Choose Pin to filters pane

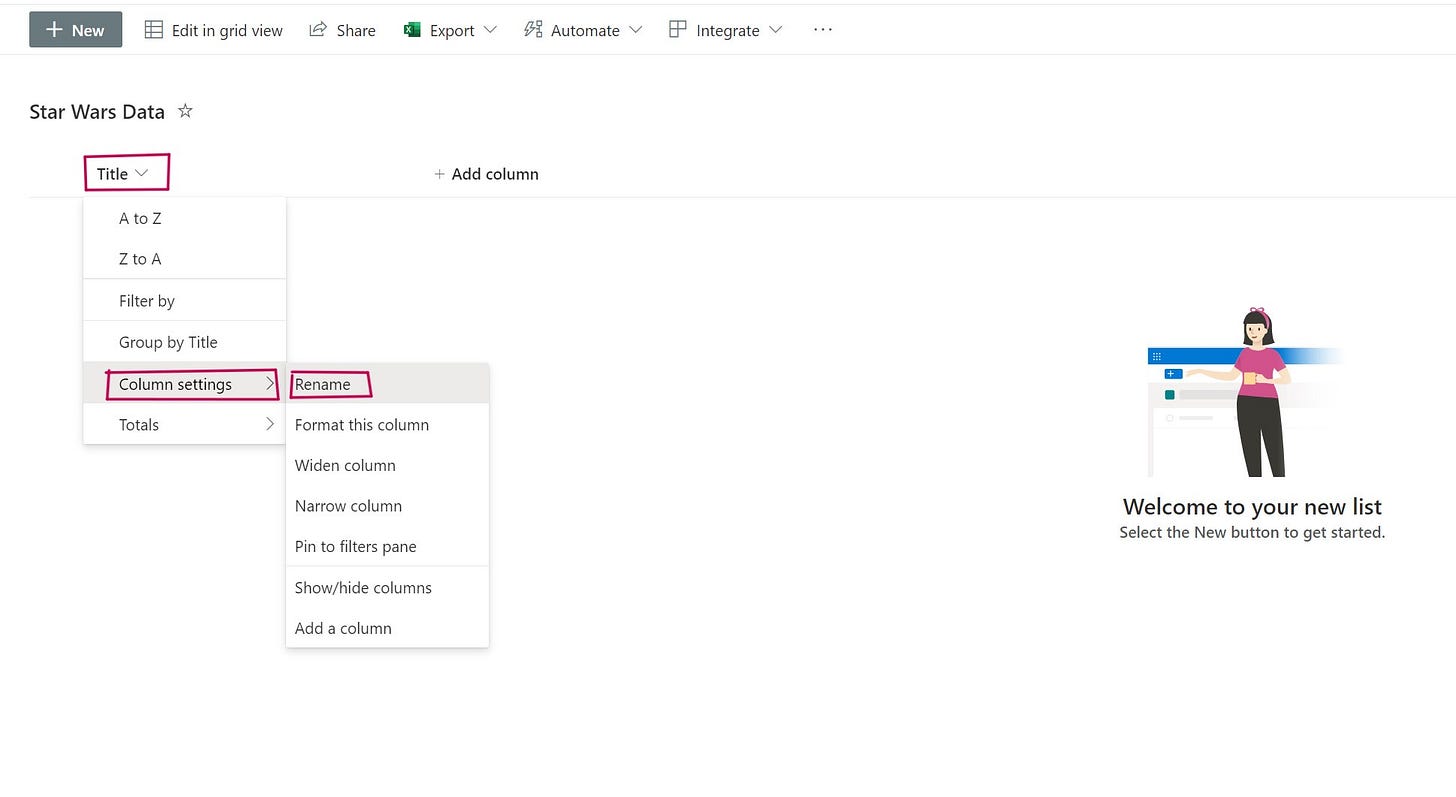coord(388,547)
